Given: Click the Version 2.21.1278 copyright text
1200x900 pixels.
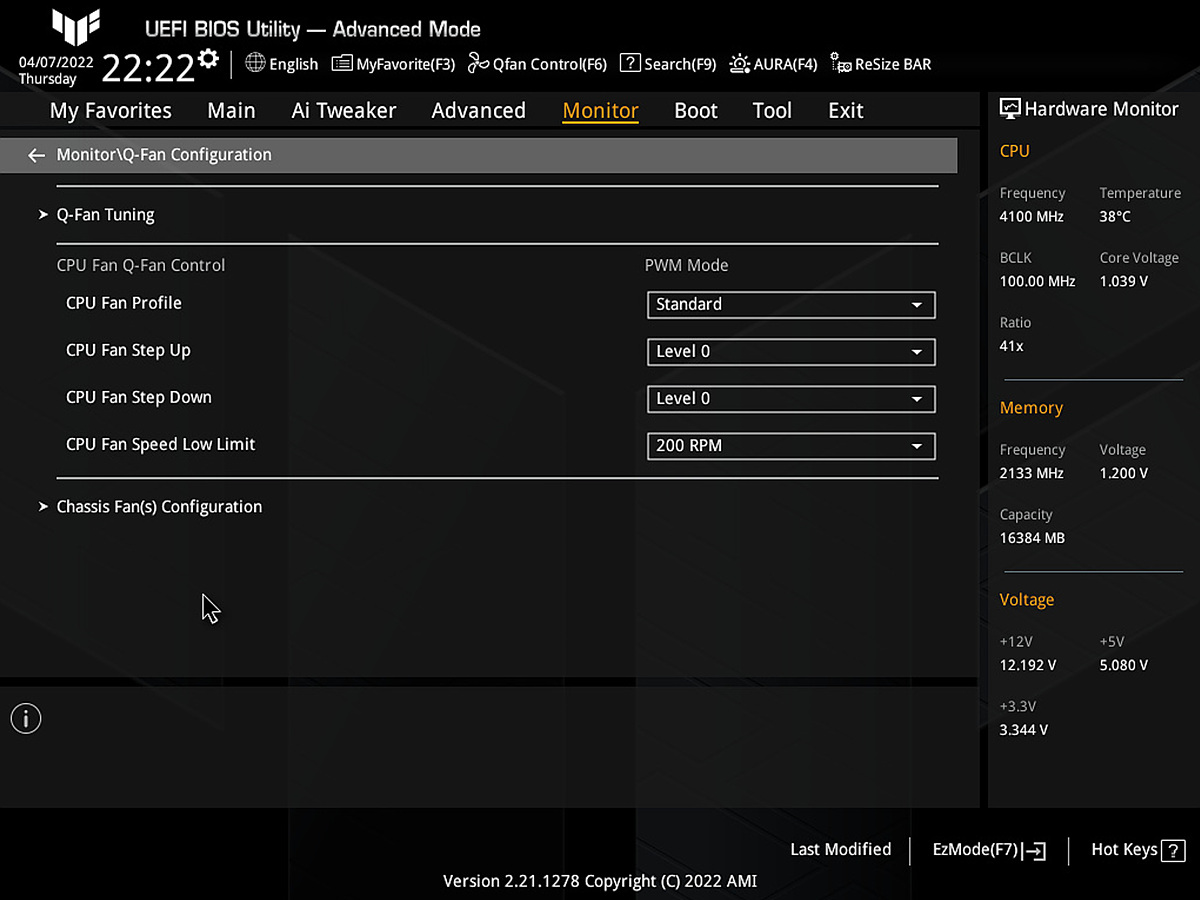Looking at the screenshot, I should (x=600, y=882).
